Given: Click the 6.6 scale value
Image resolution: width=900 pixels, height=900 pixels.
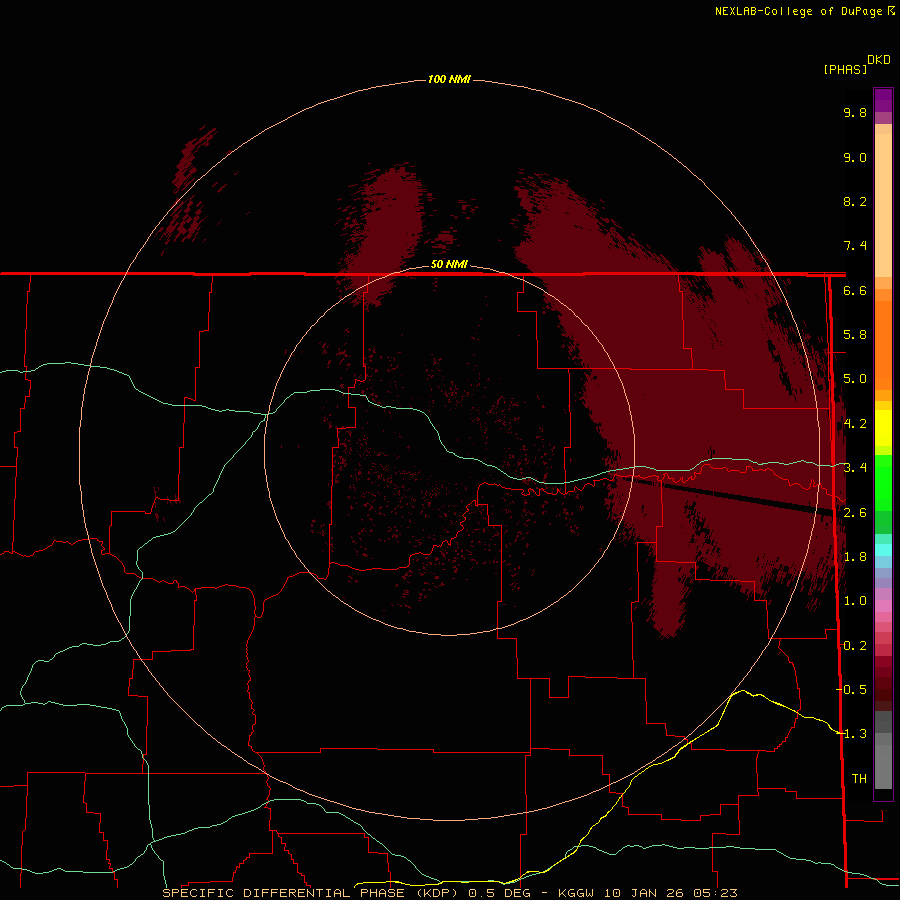Looking at the screenshot, I should coord(855,290).
